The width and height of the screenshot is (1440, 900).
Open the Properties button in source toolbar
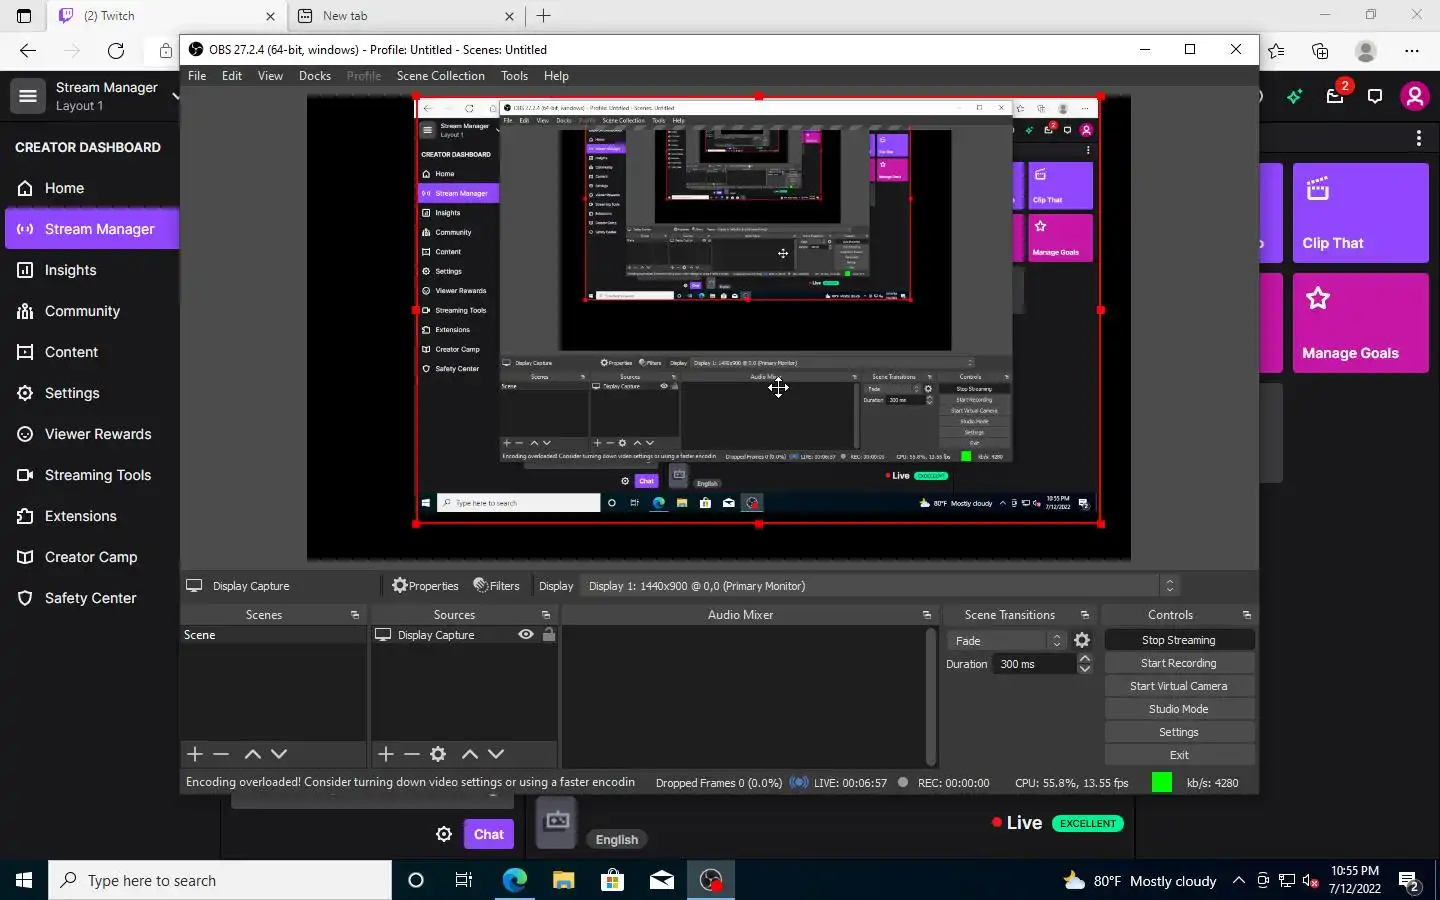point(425,586)
